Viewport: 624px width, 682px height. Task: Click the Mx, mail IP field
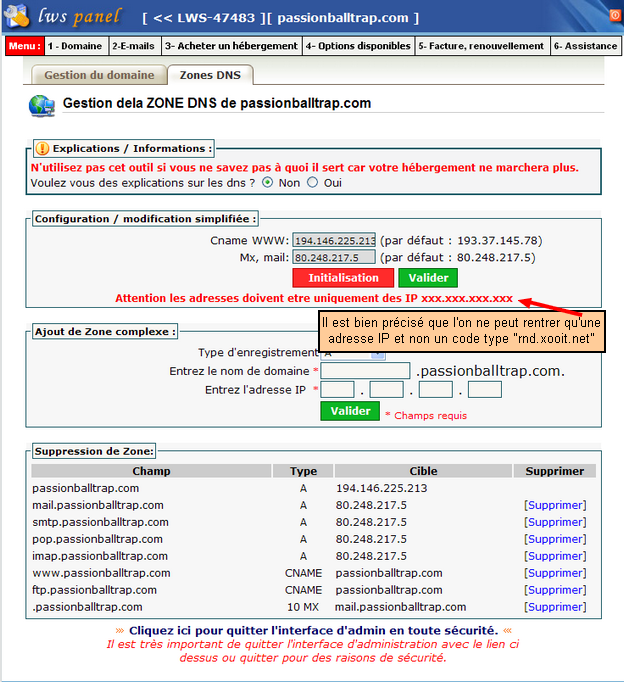click(334, 257)
